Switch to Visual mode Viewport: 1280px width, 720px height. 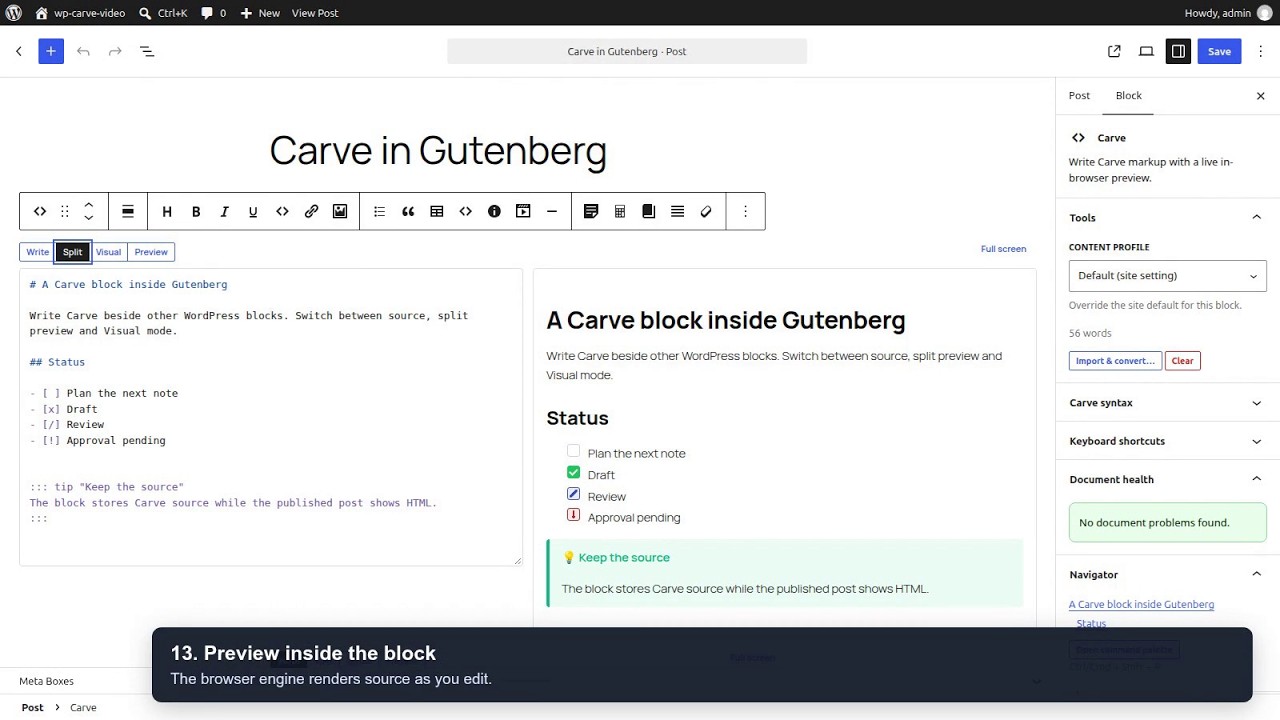108,252
